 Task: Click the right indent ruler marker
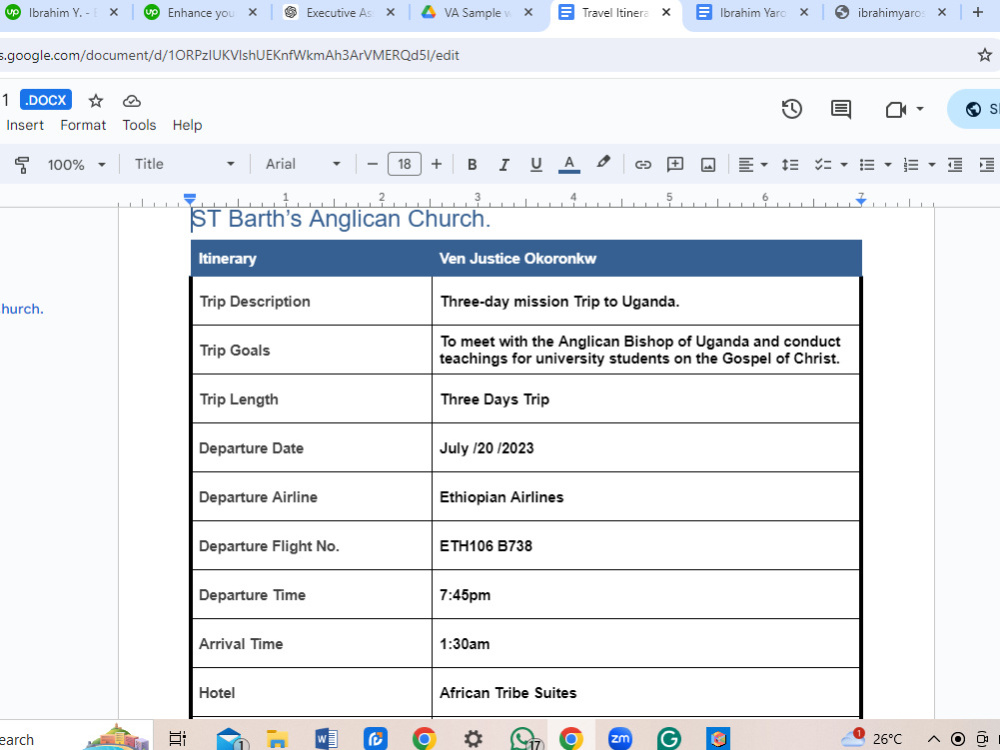pos(861,200)
